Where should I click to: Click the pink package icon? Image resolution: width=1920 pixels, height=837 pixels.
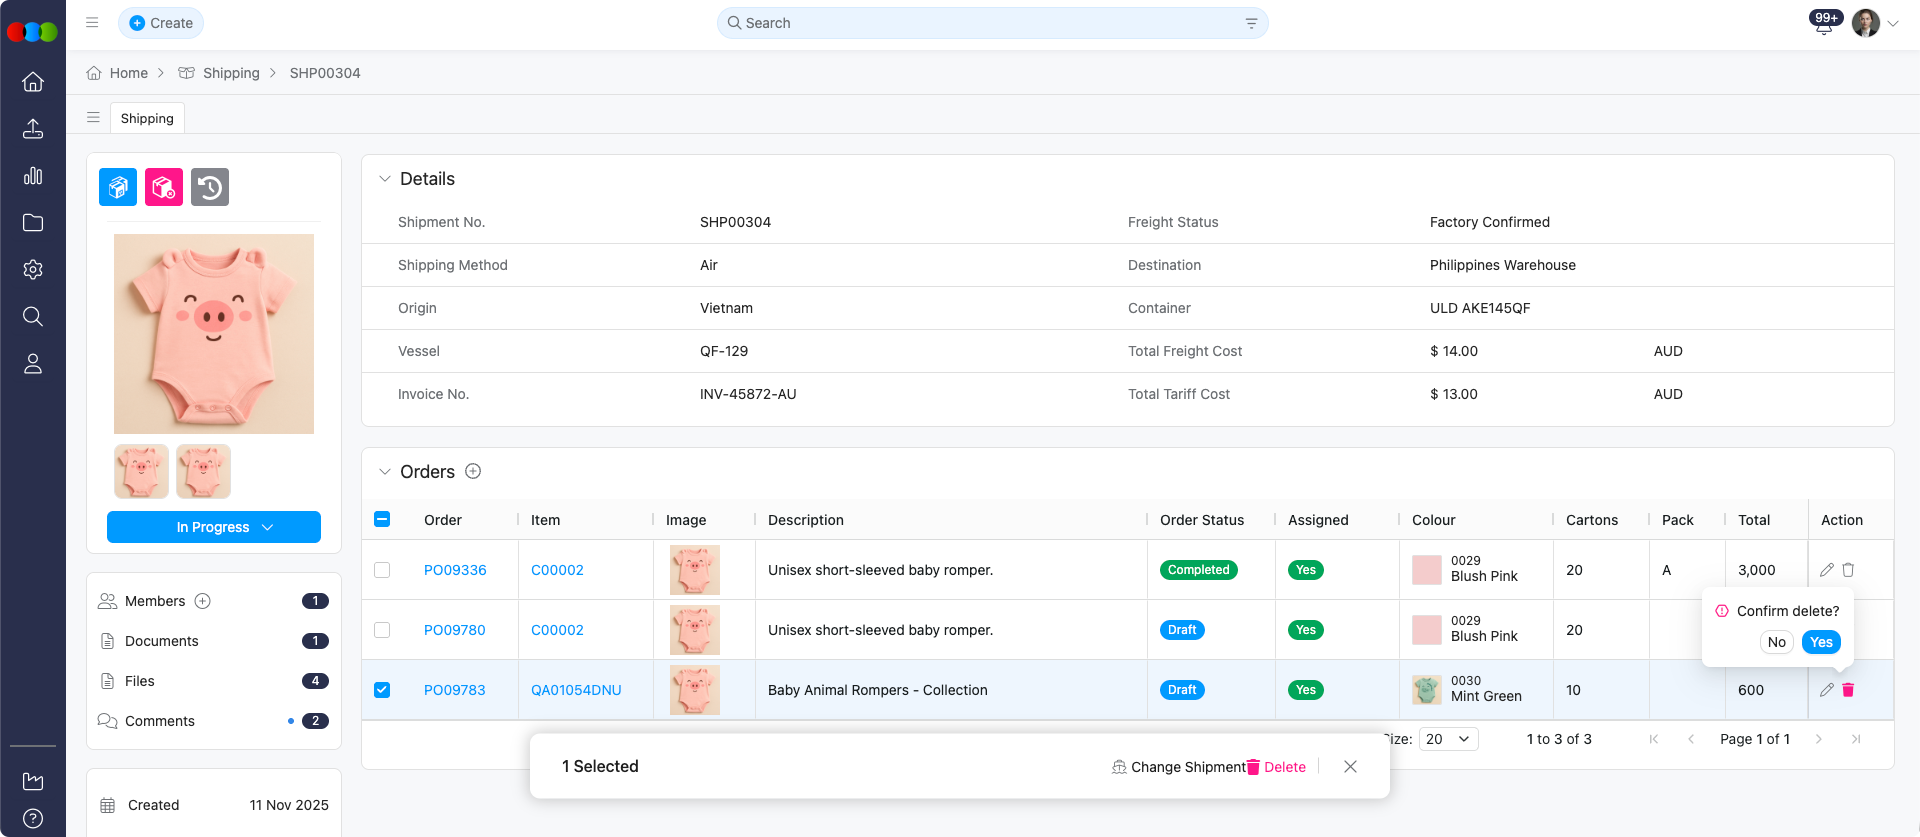pyautogui.click(x=164, y=187)
